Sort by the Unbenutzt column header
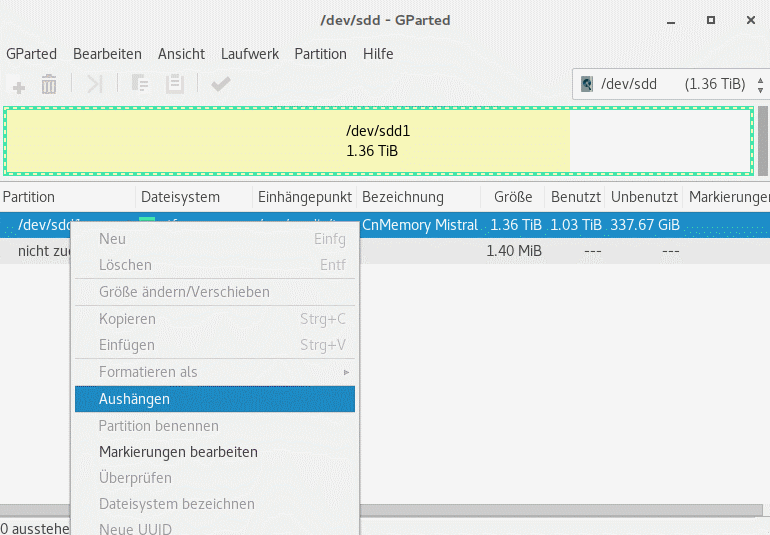Screen dimensions: 770x535 coord(644,197)
